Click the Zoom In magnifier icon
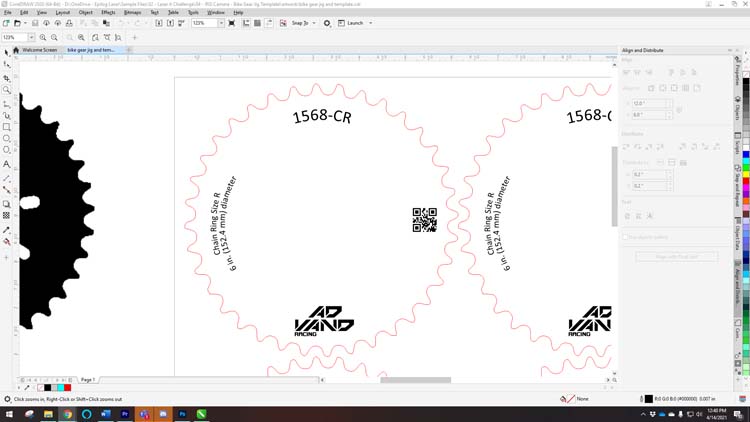Image resolution: width=750 pixels, height=422 pixels. (43, 37)
